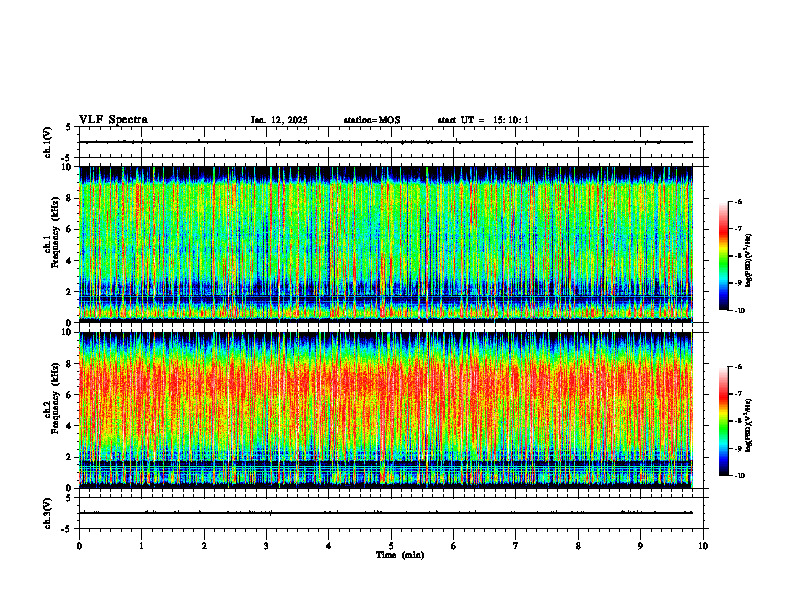
Task: Click the "start UT = 15:10:1" header text
Action: point(483,120)
